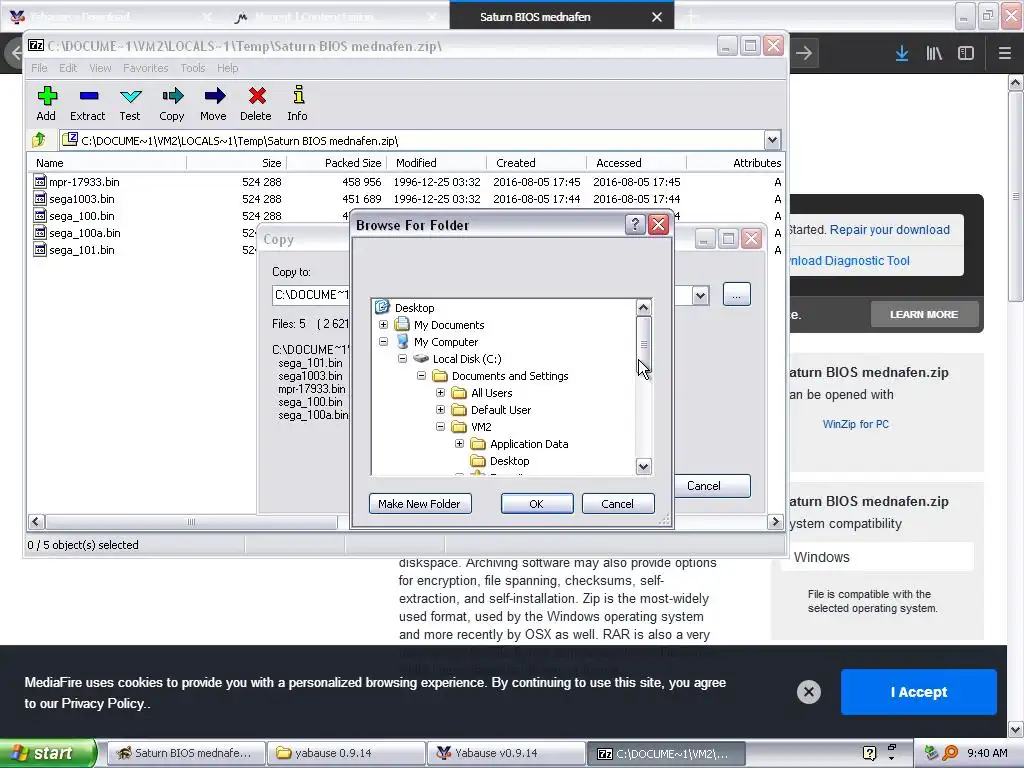Open the browser hamburger menu
Image resolution: width=1024 pixels, height=768 pixels.
click(x=1005, y=54)
